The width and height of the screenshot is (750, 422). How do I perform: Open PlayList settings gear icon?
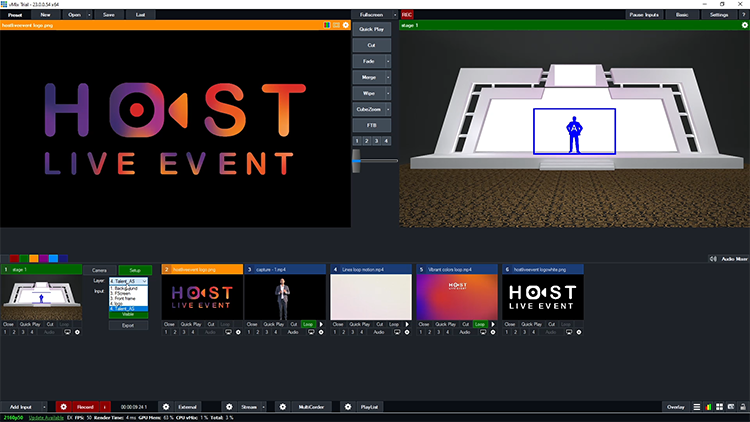[347, 407]
